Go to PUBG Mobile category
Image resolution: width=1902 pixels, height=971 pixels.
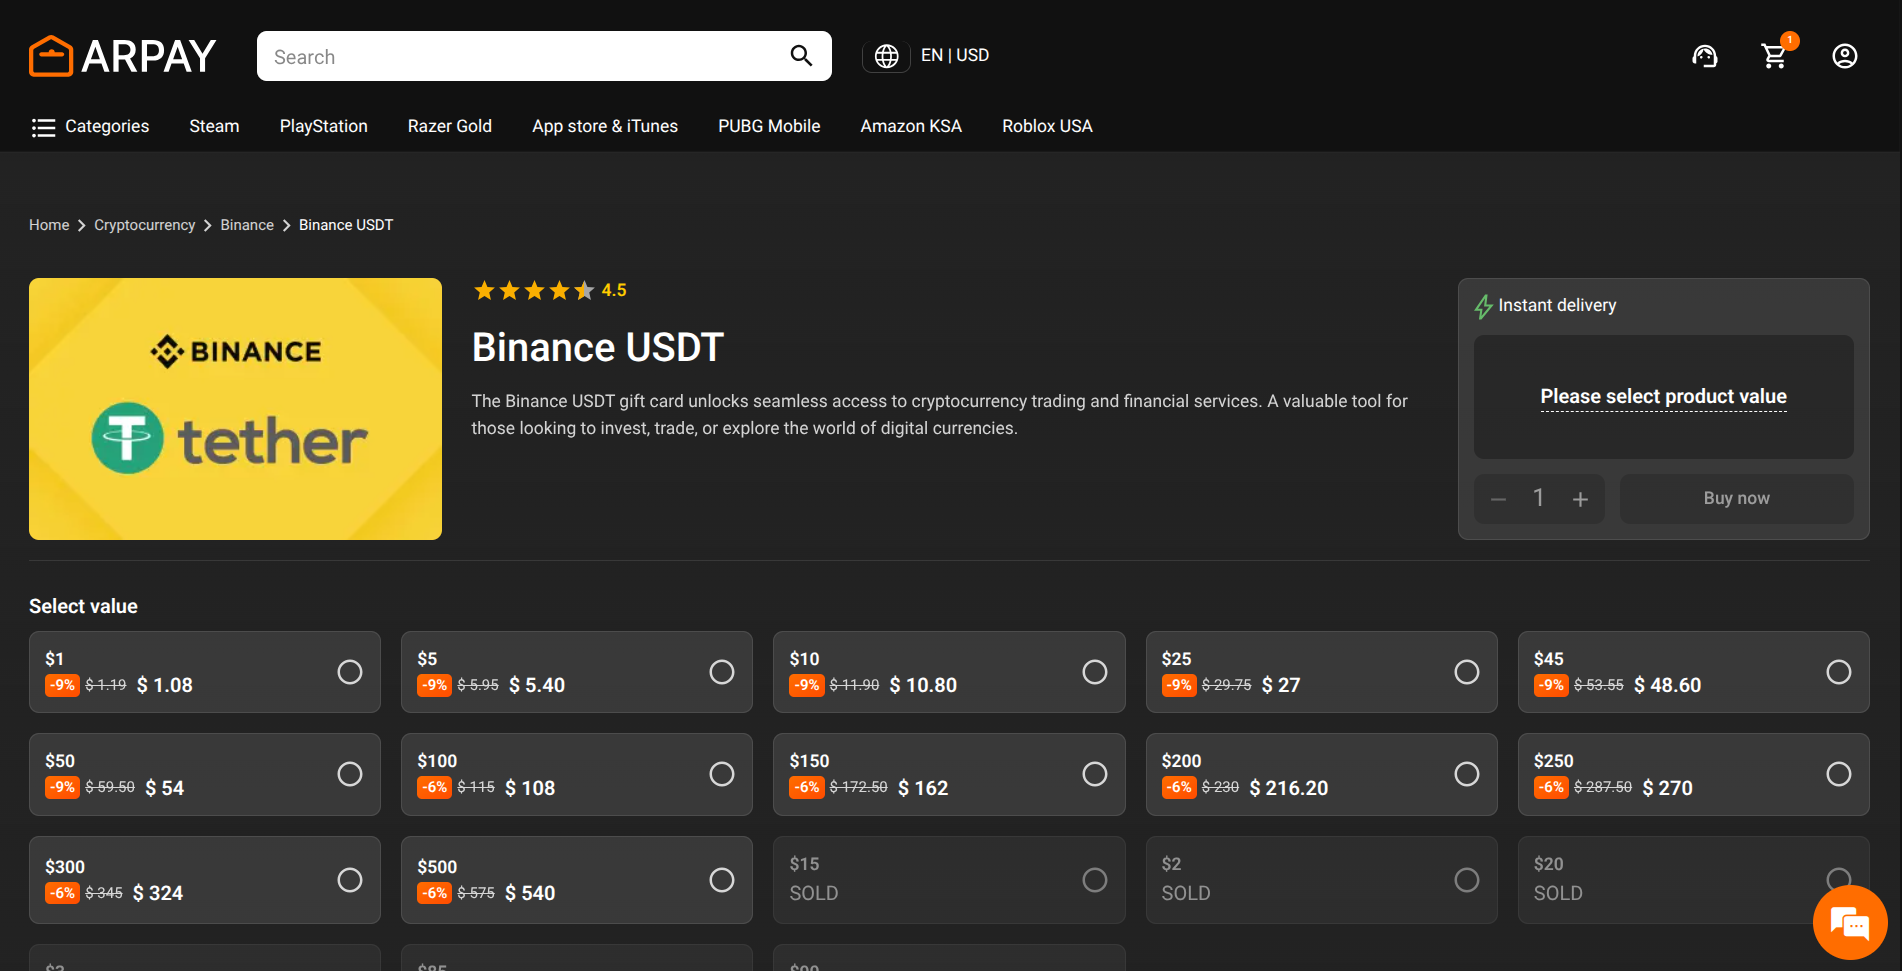point(769,126)
